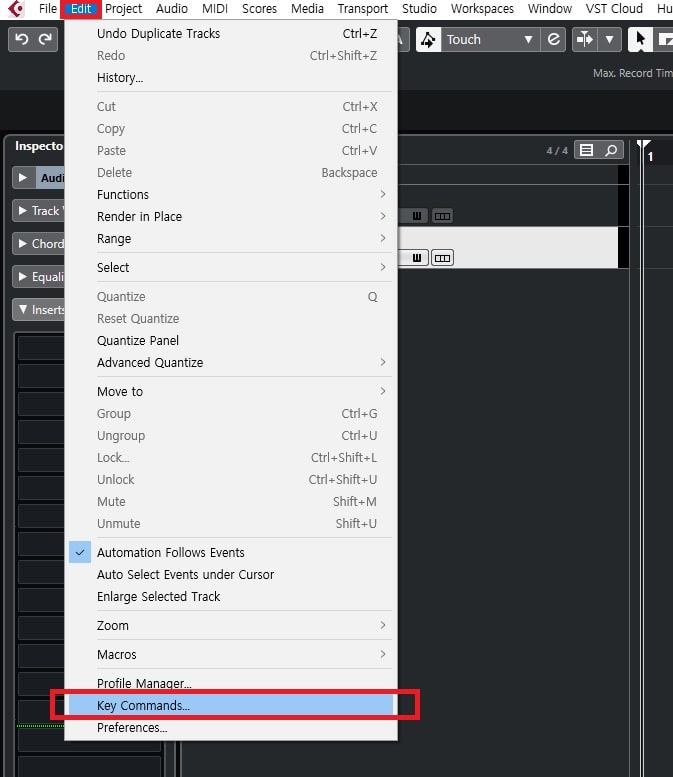Choose Undo Duplicate Tracks
This screenshot has width=673, height=777.
click(x=231, y=34)
